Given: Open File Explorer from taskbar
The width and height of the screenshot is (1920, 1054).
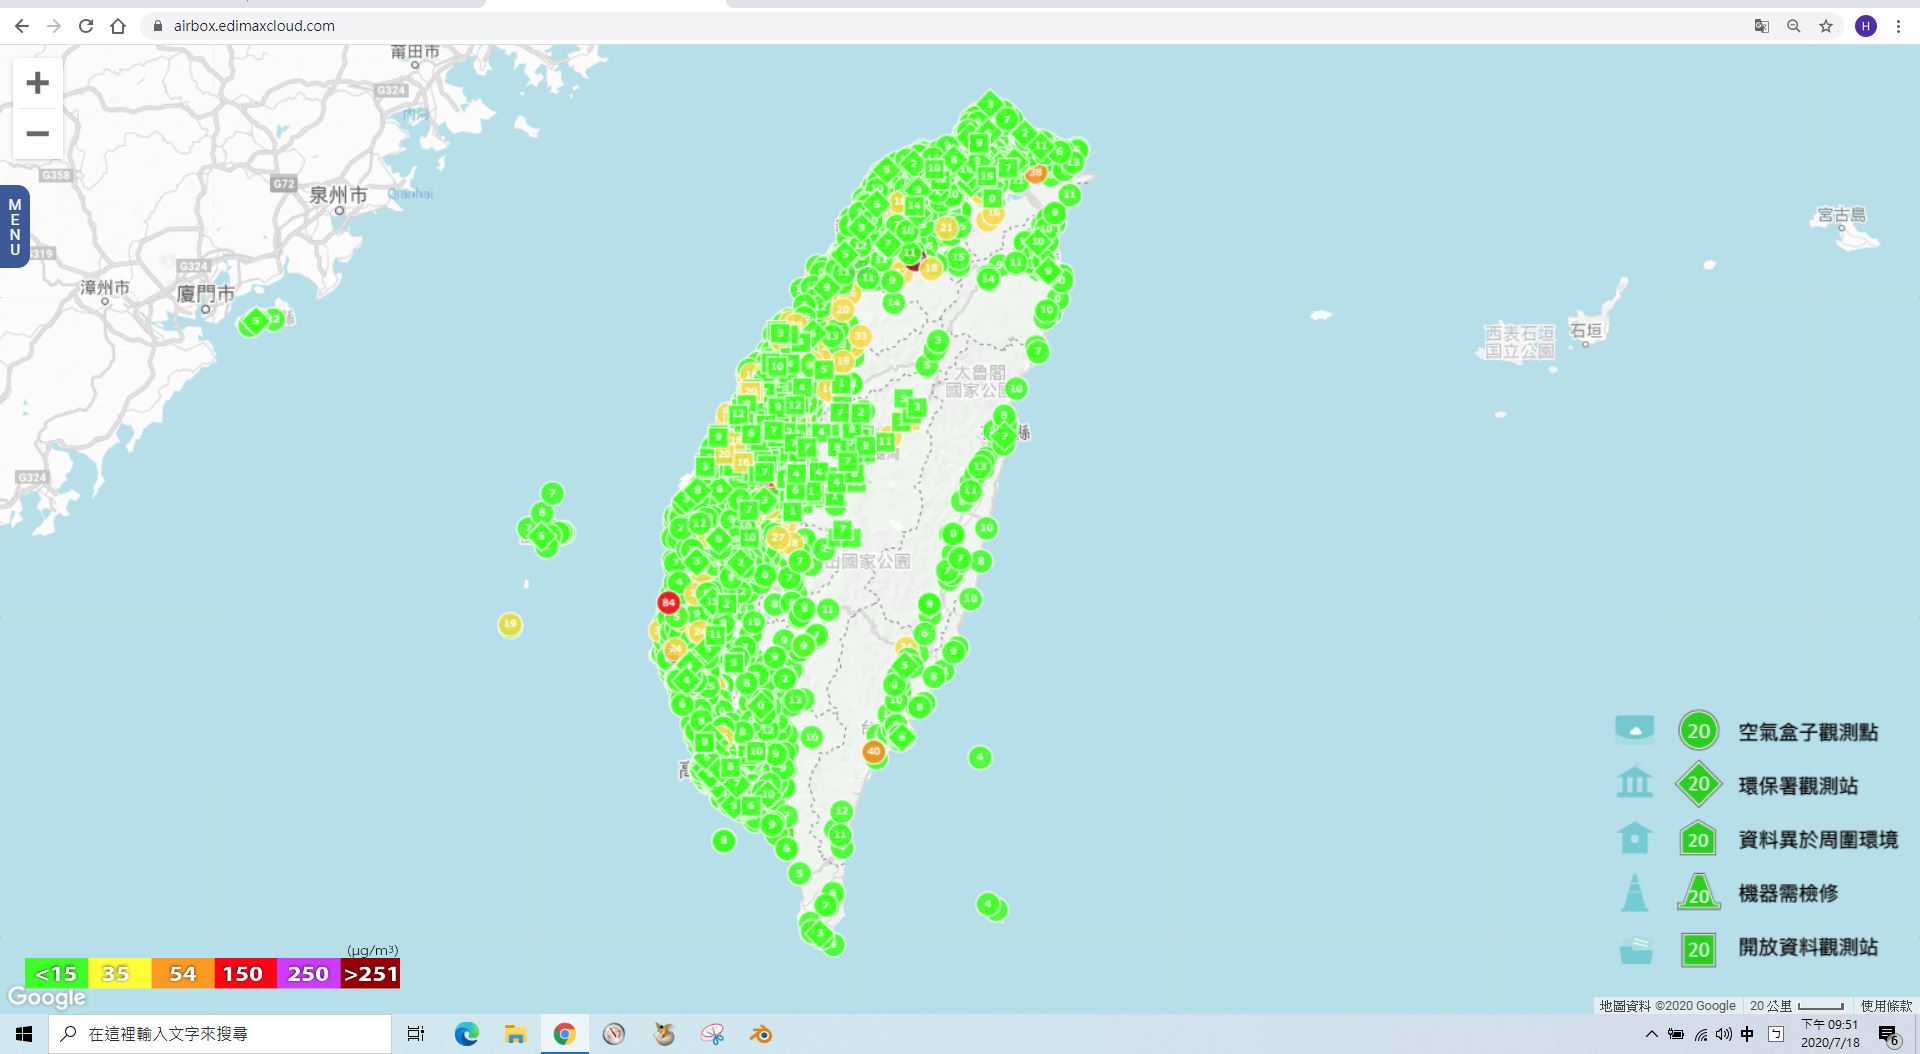Looking at the screenshot, I should point(515,1034).
